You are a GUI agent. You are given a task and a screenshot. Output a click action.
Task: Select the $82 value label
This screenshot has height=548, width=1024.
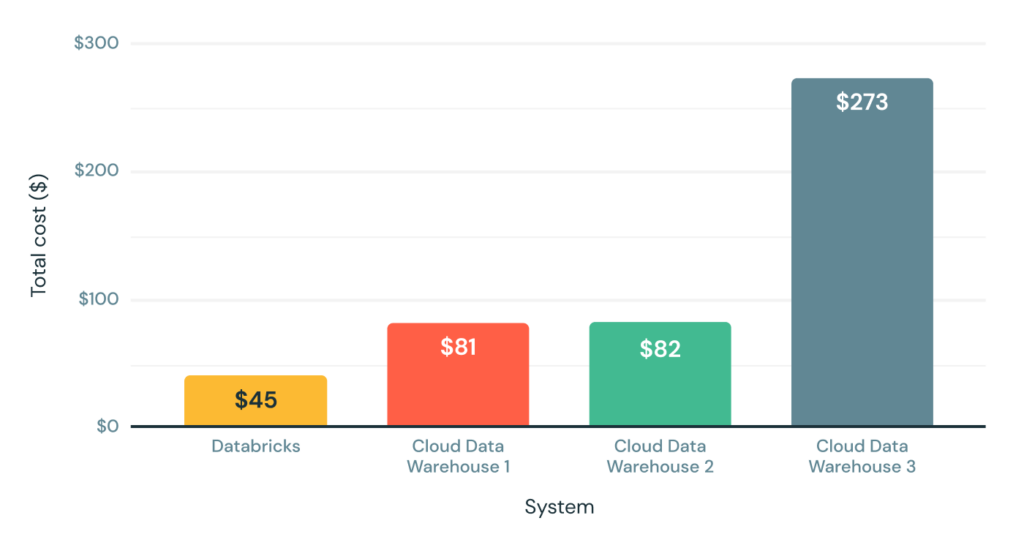tap(660, 349)
